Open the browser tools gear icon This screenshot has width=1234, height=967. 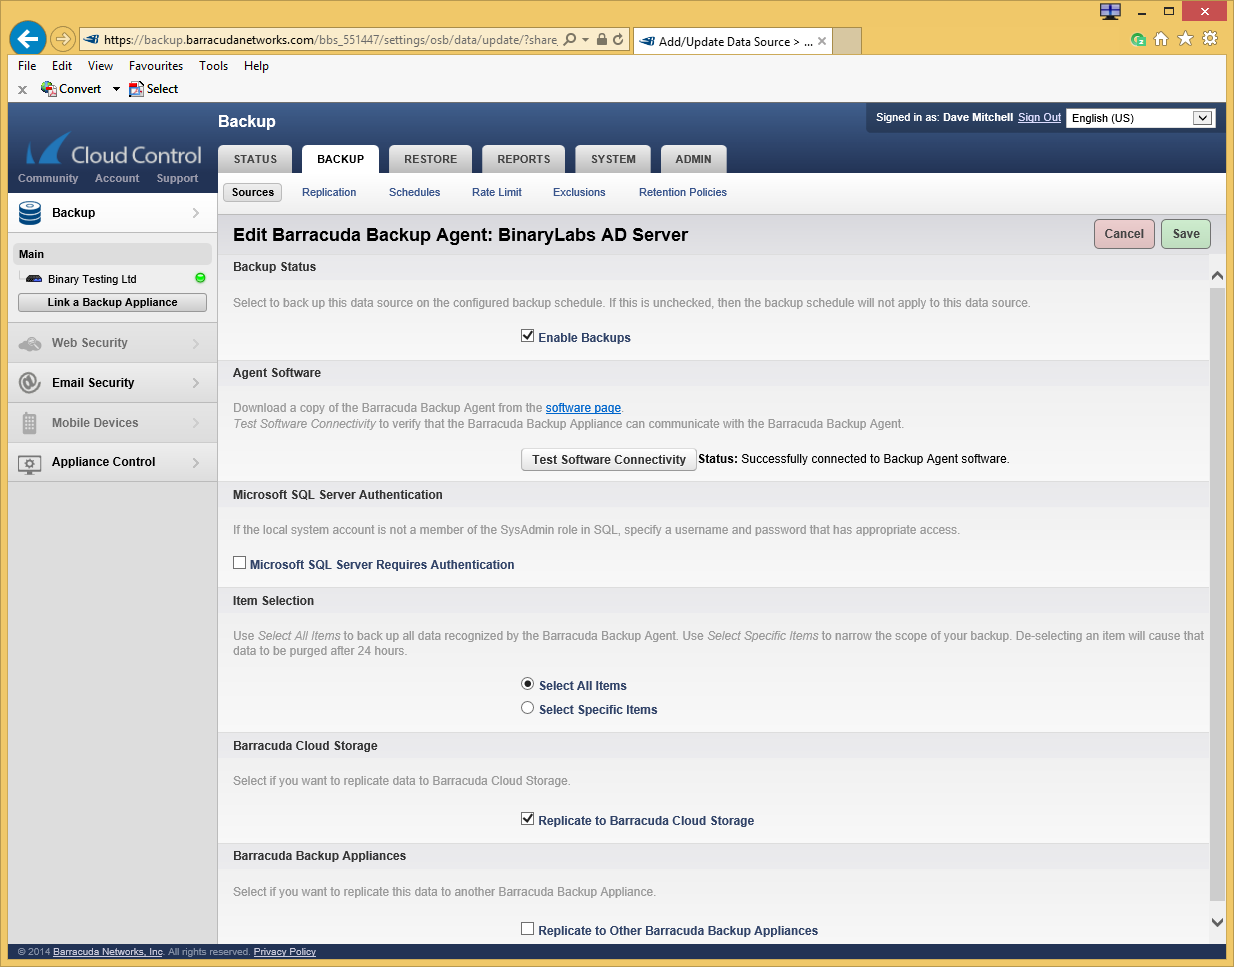1210,39
